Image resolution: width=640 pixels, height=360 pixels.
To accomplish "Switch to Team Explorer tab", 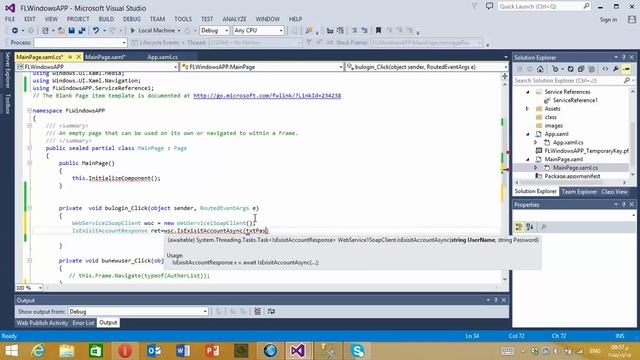I will pyautogui.click(x=579, y=191).
